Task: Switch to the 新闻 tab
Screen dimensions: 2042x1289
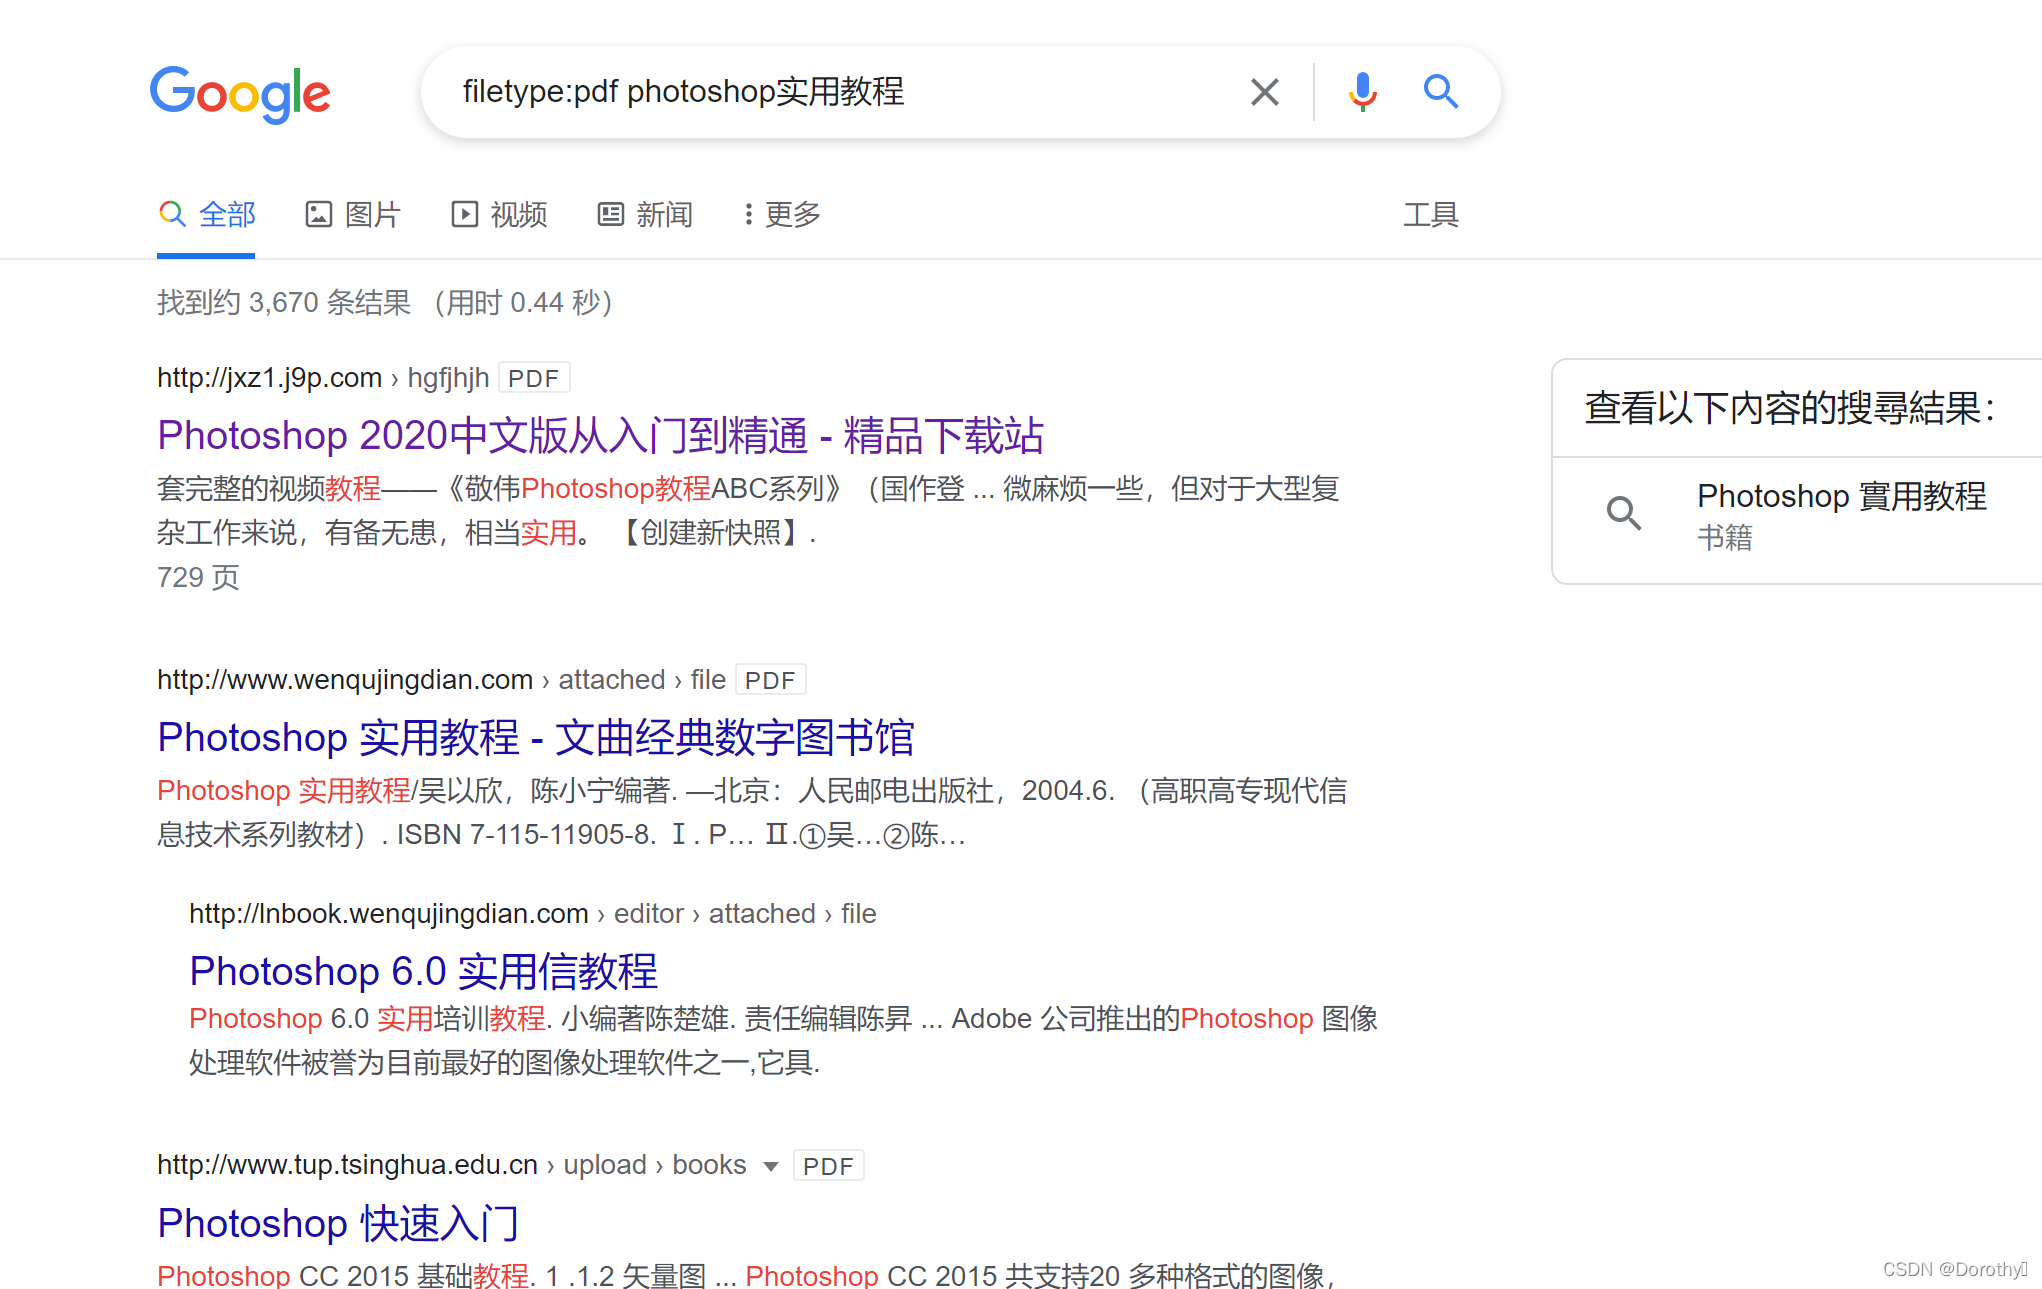Action: pos(664,214)
